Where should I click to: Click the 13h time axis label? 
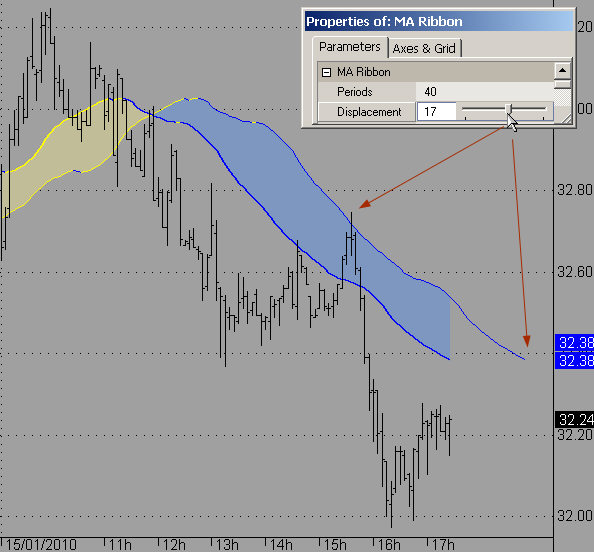point(227,545)
